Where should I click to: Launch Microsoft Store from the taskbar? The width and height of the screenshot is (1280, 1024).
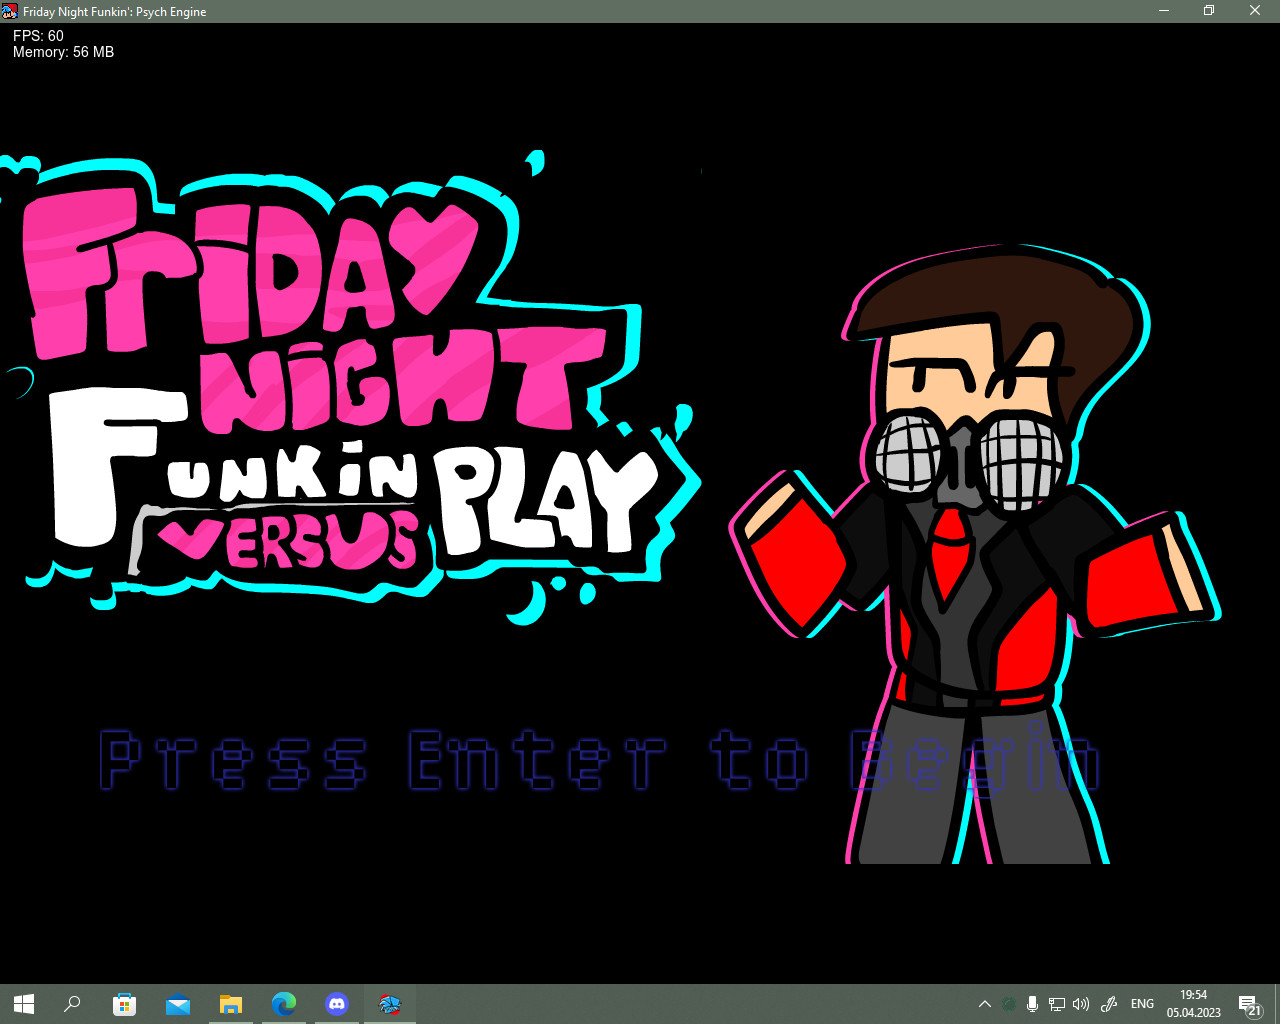(x=124, y=1004)
